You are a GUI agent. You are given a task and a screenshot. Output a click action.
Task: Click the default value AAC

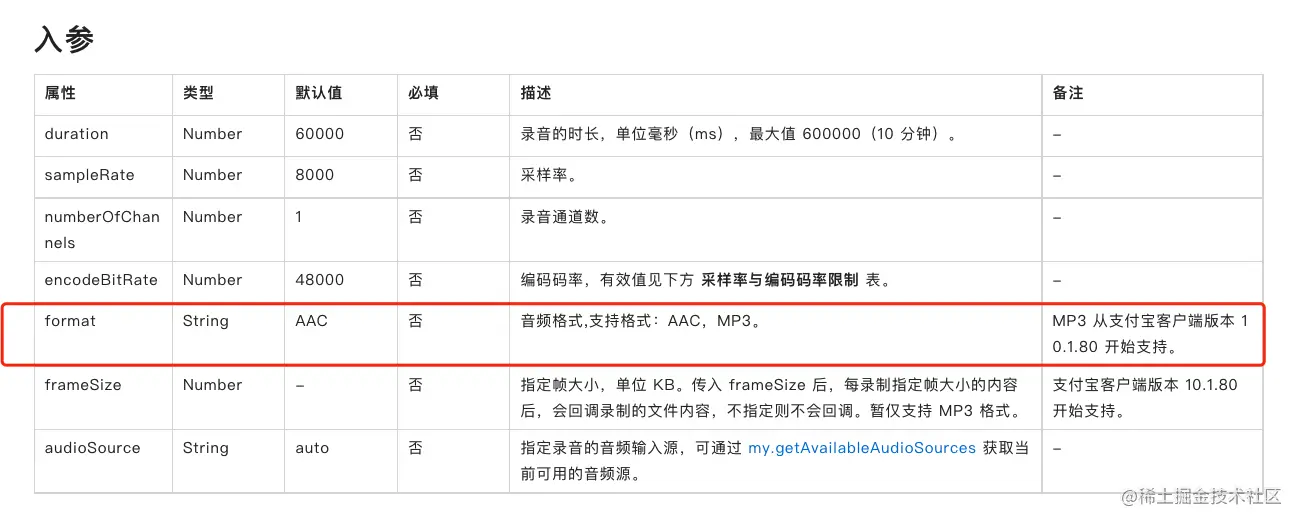tap(312, 321)
